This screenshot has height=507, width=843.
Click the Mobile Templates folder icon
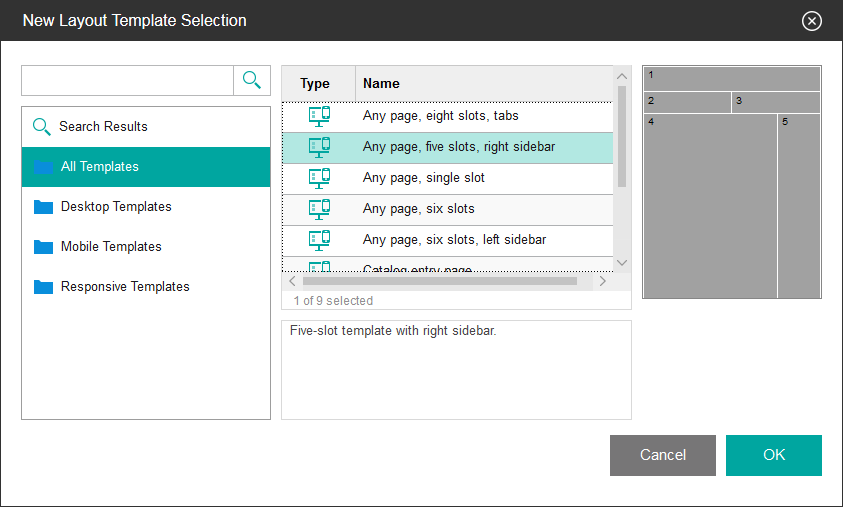[43, 247]
